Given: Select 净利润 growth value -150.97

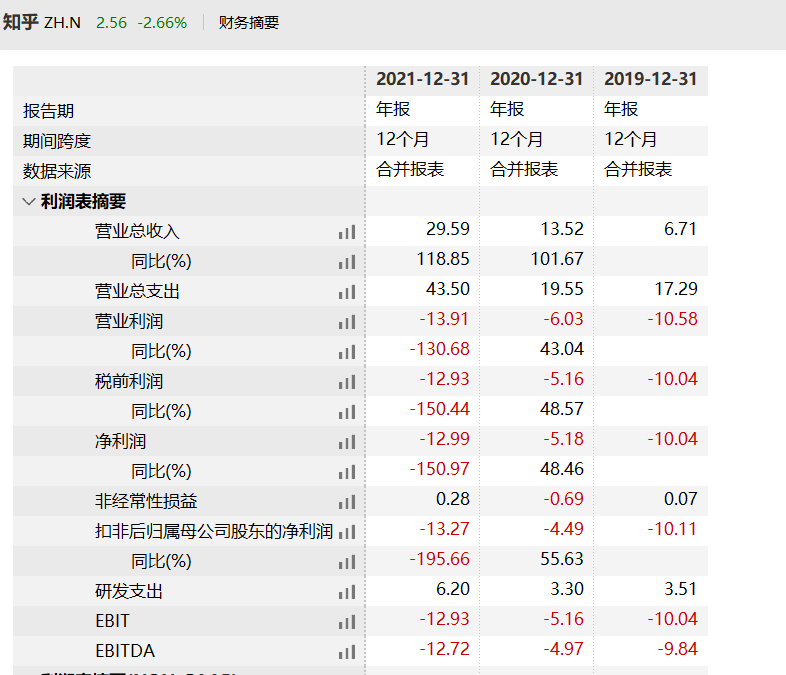Looking at the screenshot, I should 440,469.
